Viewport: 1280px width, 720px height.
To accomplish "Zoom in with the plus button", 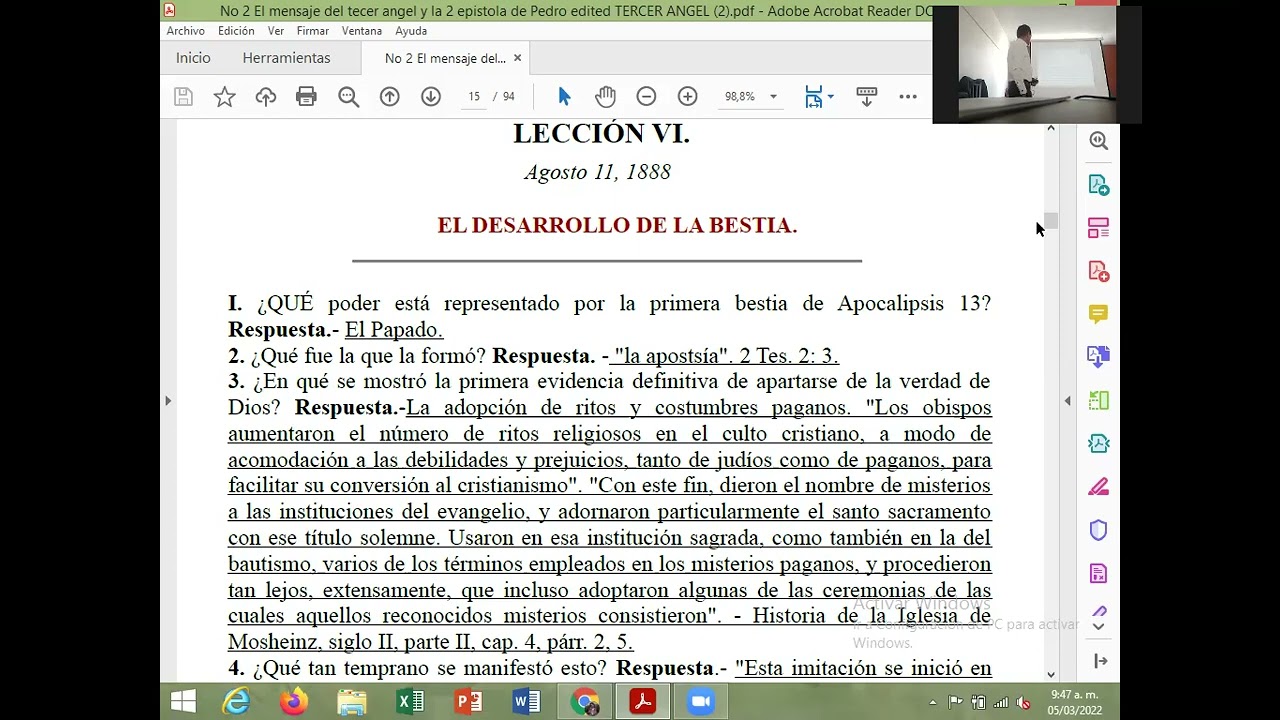I will 687,96.
